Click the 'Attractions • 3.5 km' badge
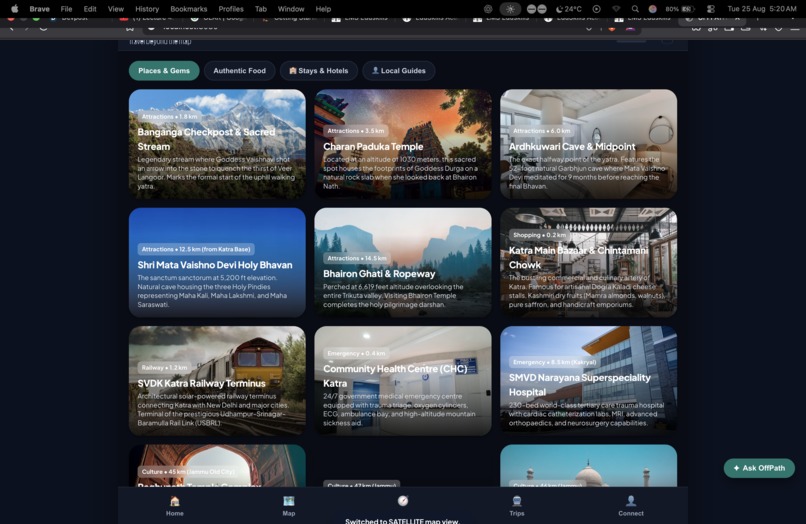Screen dimensions: 806x524 click(x=356, y=131)
